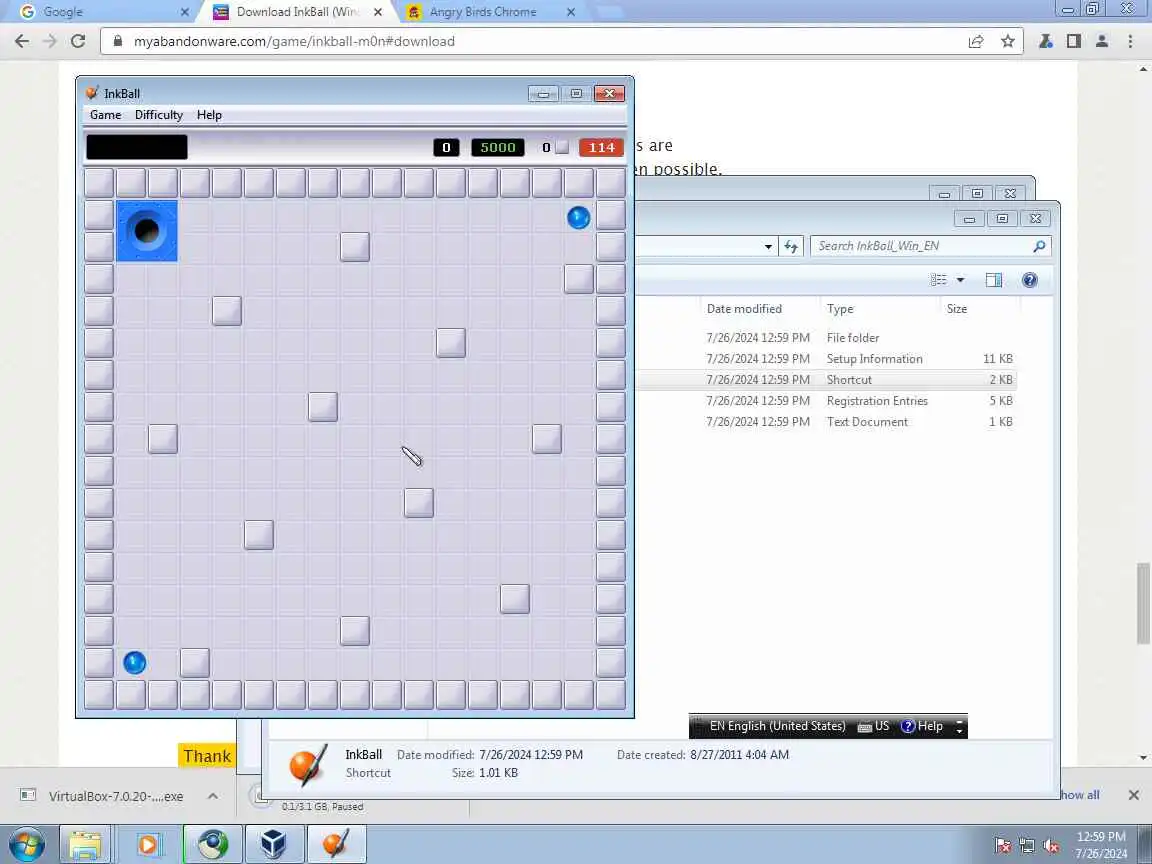Viewport: 1152px width, 864px height.
Task: Click the network tray icon
Action: (1027, 846)
